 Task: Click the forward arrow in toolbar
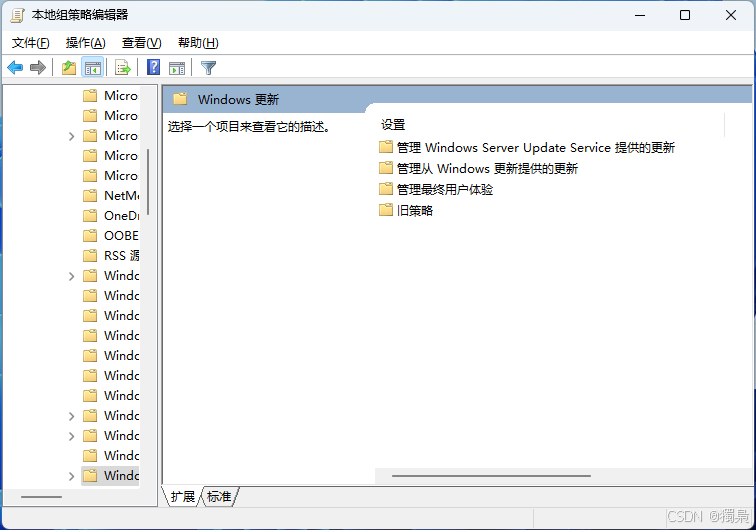click(x=38, y=68)
